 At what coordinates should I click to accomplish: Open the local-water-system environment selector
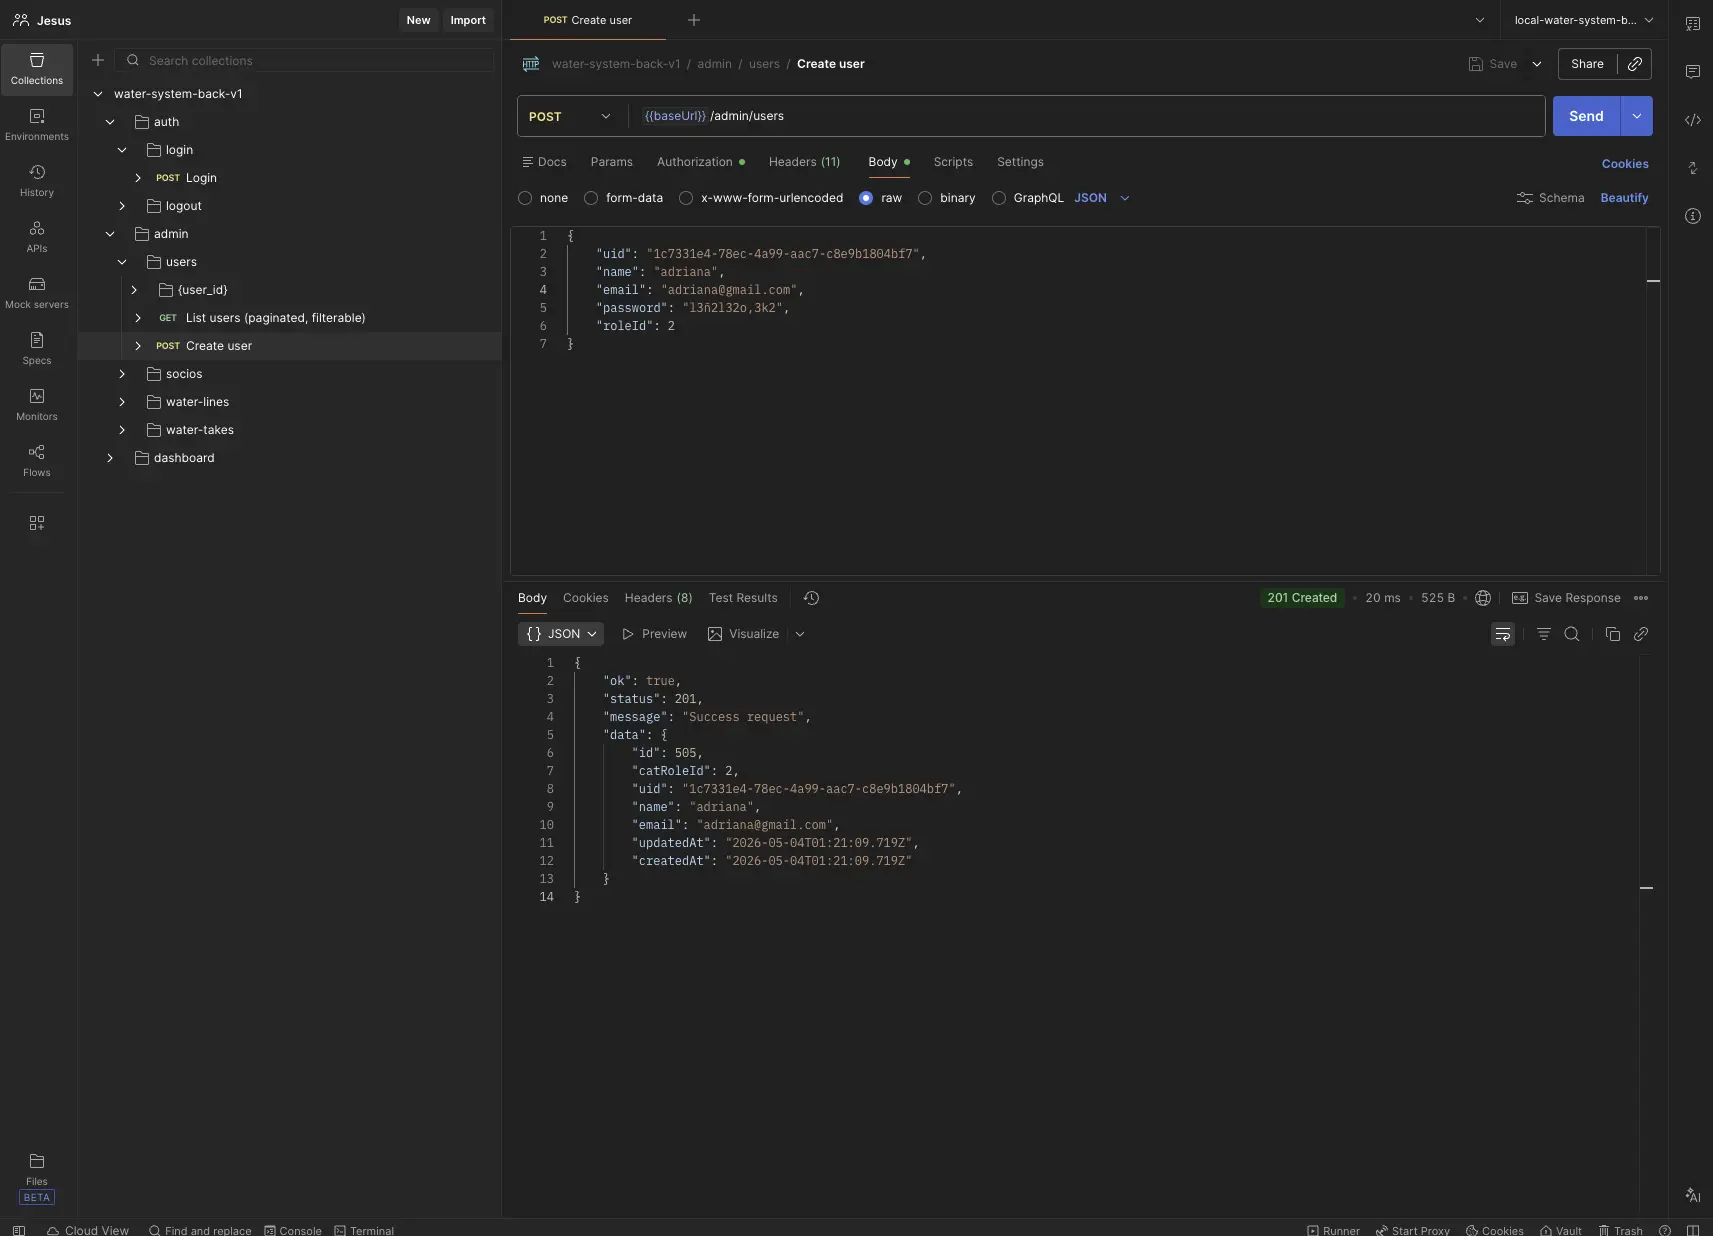click(x=1584, y=20)
